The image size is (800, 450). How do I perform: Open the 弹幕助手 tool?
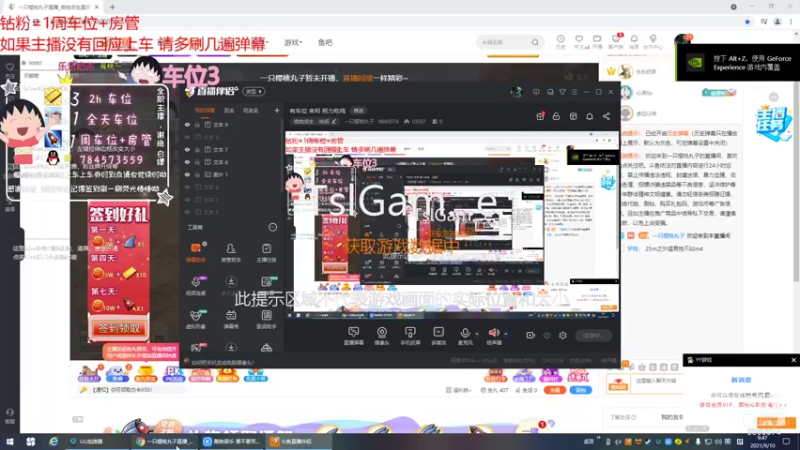click(195, 252)
